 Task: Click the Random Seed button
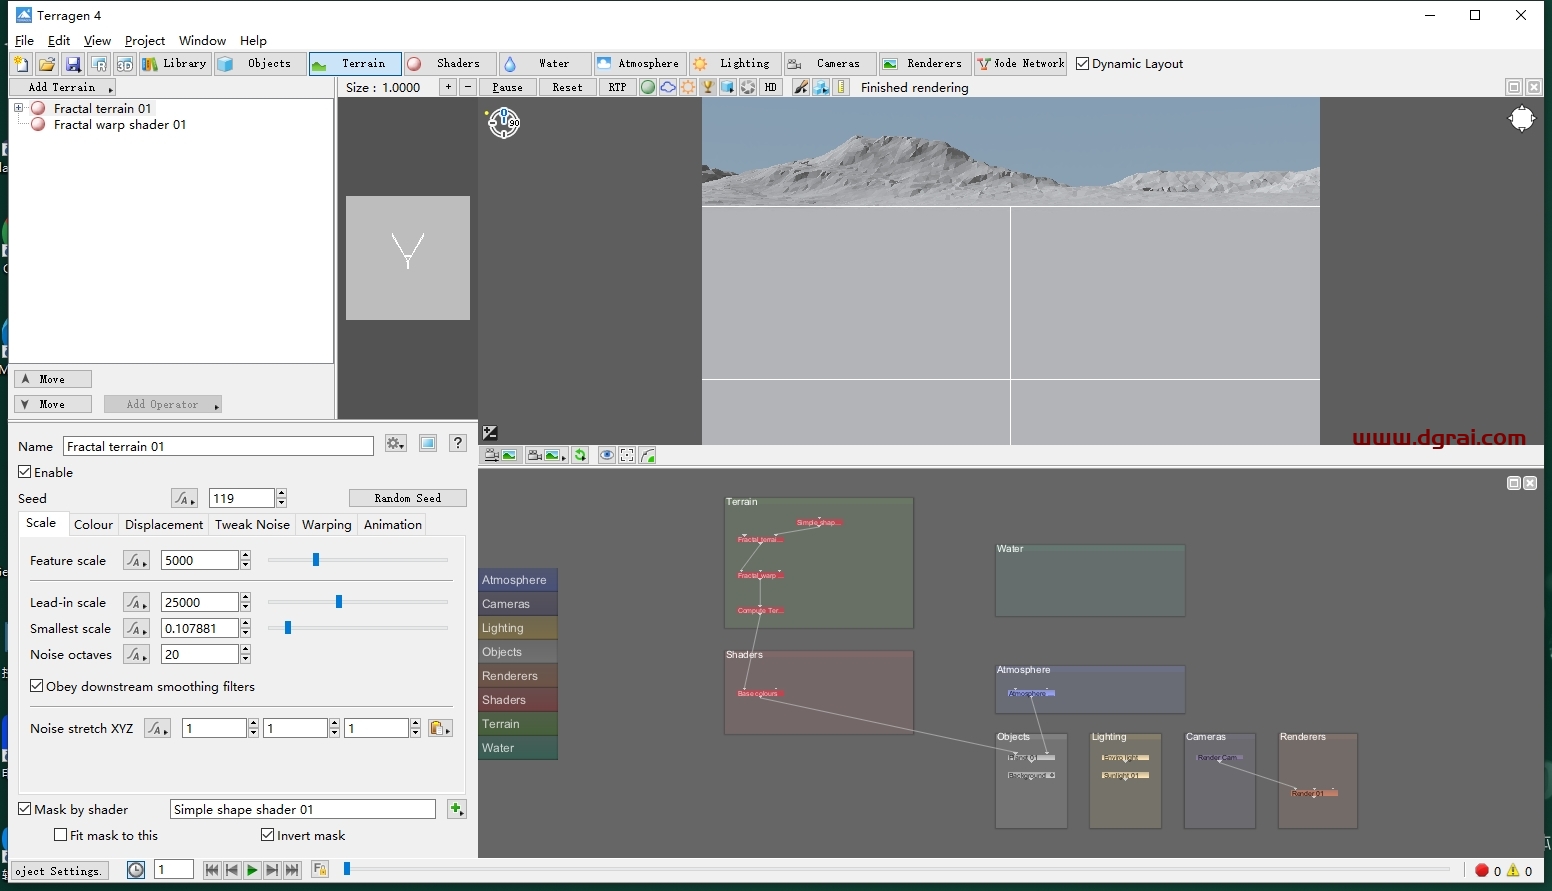coord(407,498)
